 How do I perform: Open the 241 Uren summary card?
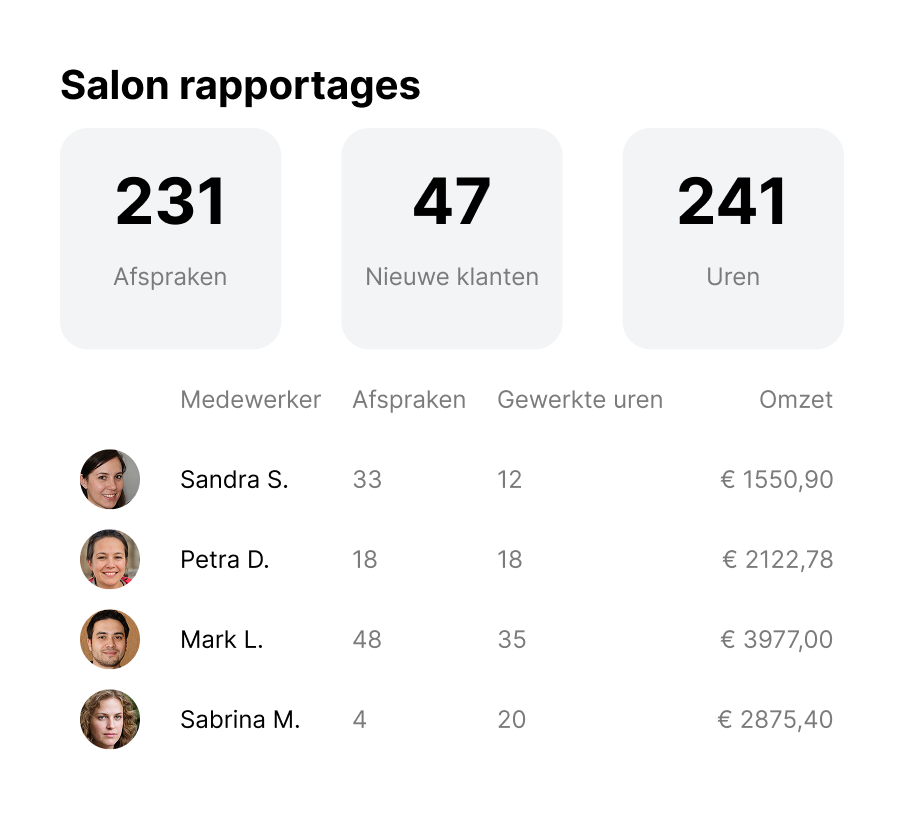click(x=733, y=238)
